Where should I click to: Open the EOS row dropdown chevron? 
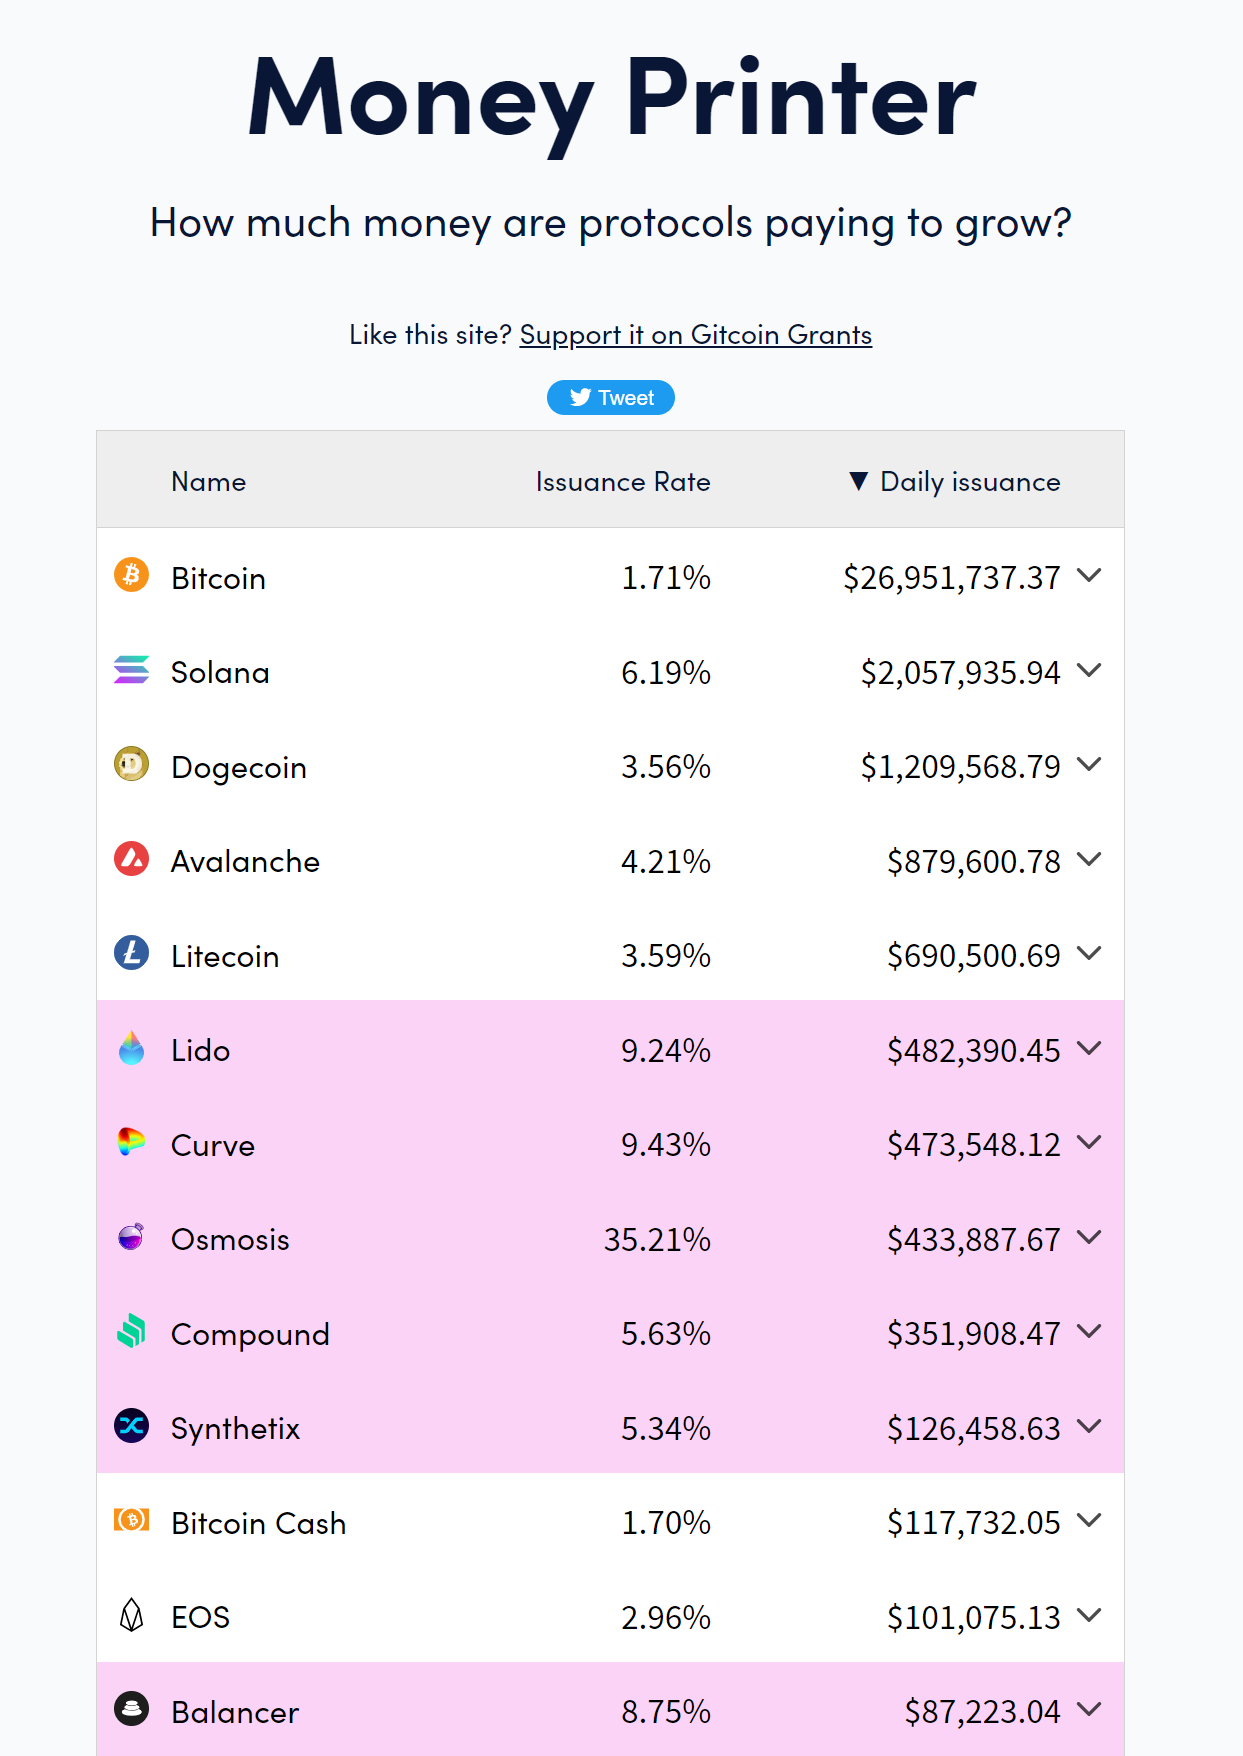[1089, 1615]
